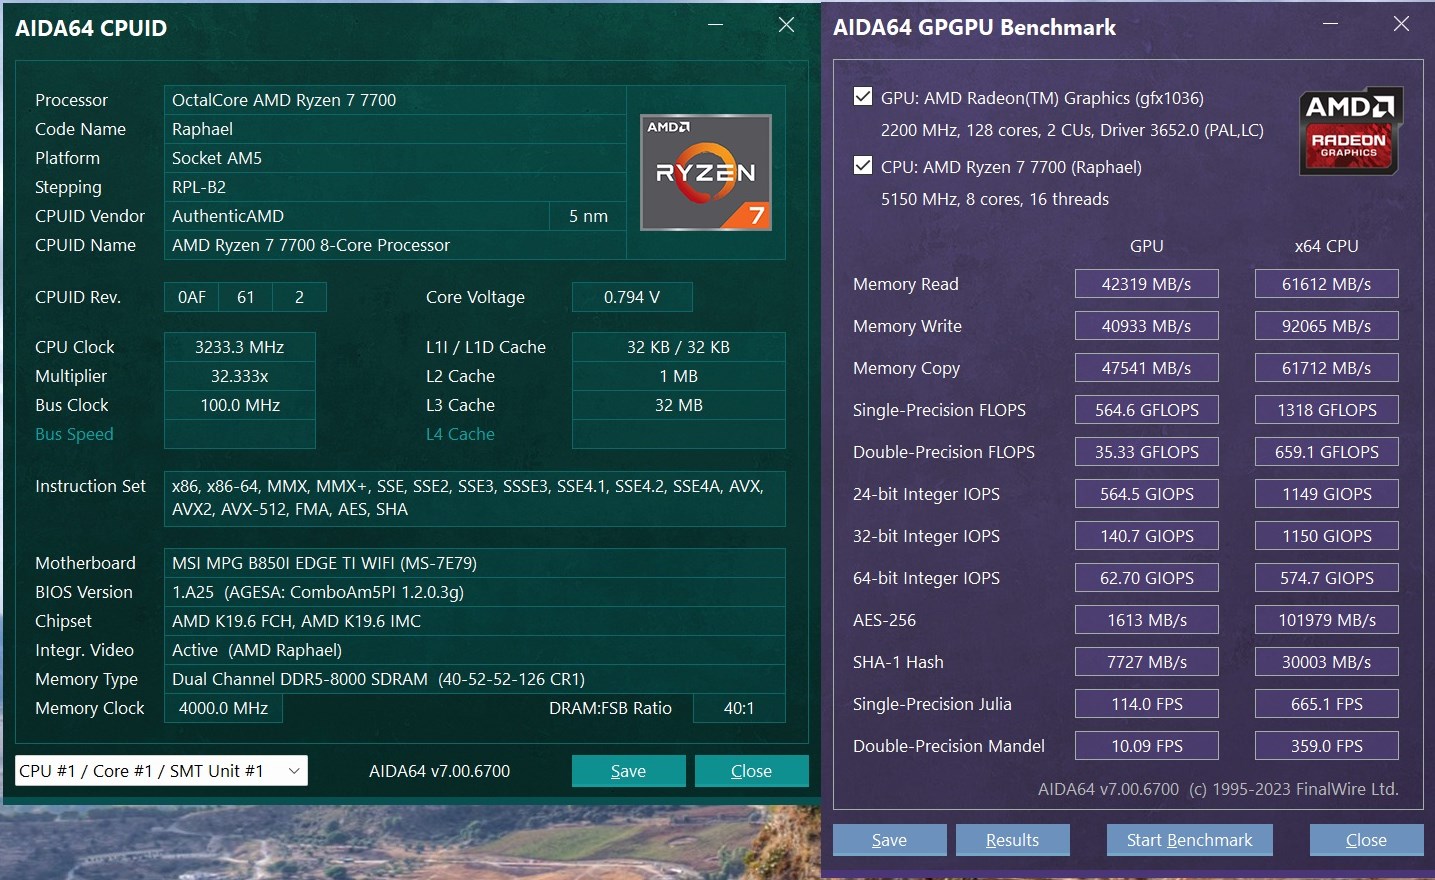This screenshot has width=1435, height=880.
Task: Click the AMD Ryzen 7 processor logo
Action: point(706,172)
